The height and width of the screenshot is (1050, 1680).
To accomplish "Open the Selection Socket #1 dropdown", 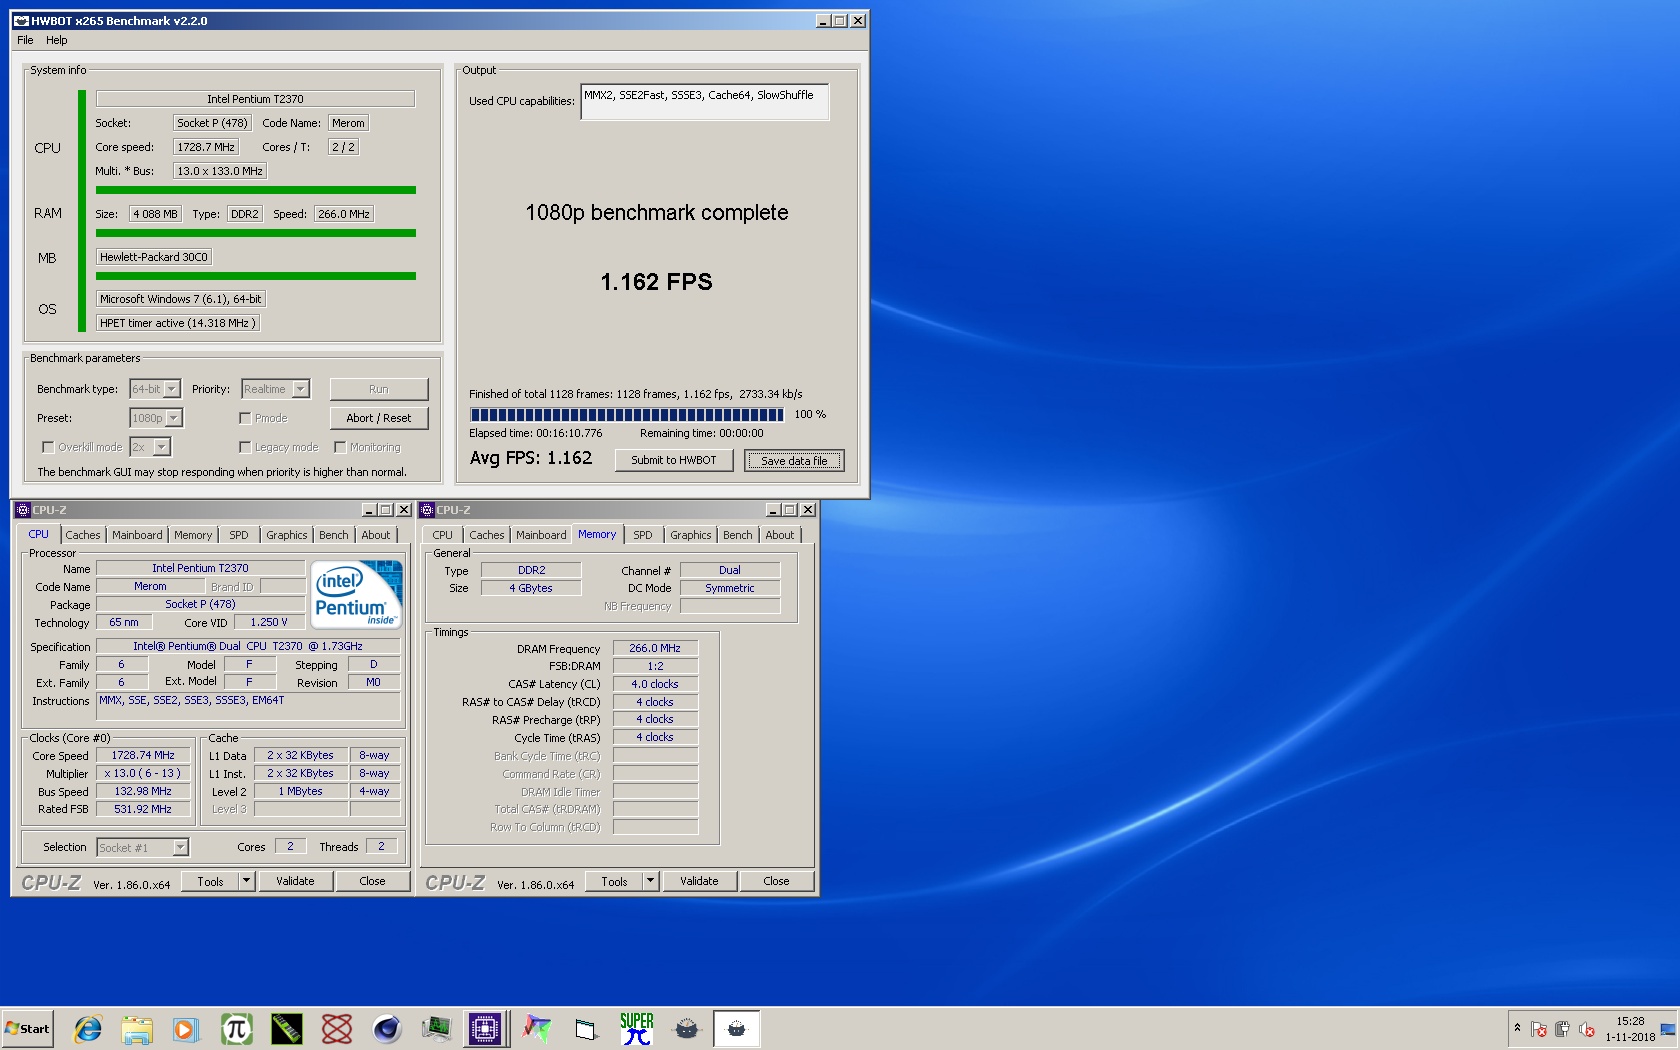I will point(142,847).
